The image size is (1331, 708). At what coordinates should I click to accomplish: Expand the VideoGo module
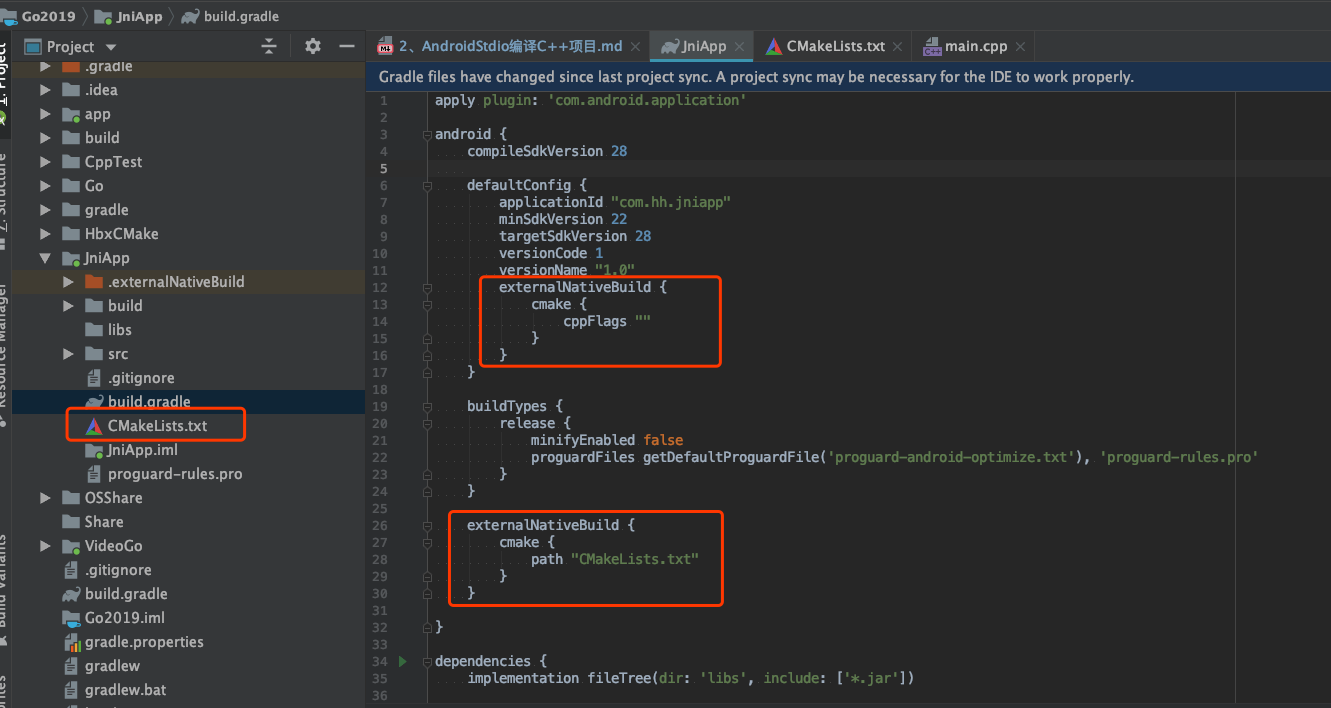click(x=45, y=546)
